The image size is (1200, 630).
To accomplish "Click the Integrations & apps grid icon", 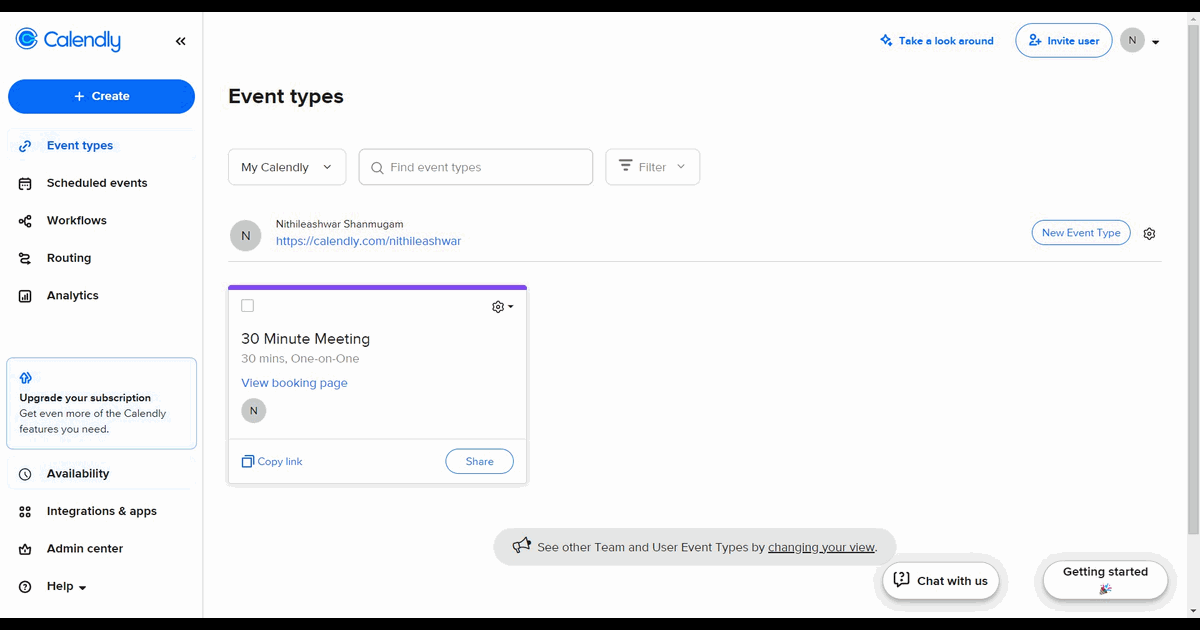I will click(25, 512).
